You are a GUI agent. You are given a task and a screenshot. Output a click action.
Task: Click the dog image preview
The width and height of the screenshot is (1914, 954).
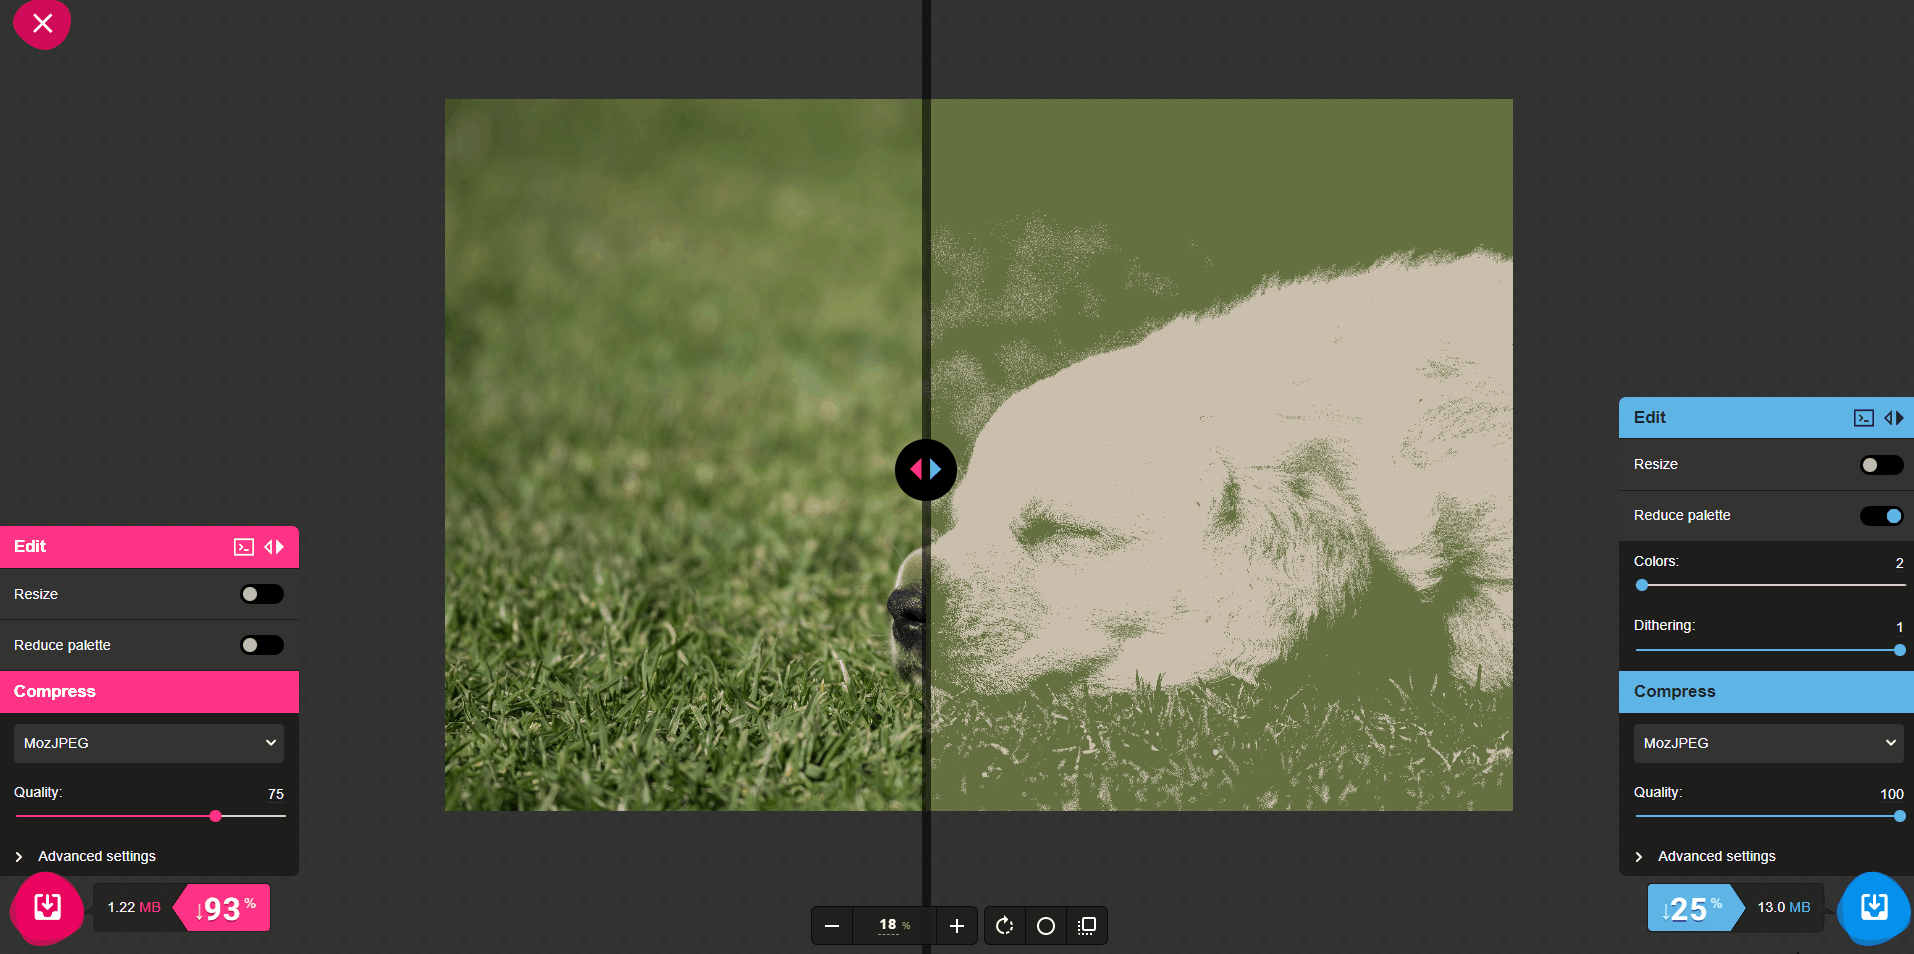point(978,455)
